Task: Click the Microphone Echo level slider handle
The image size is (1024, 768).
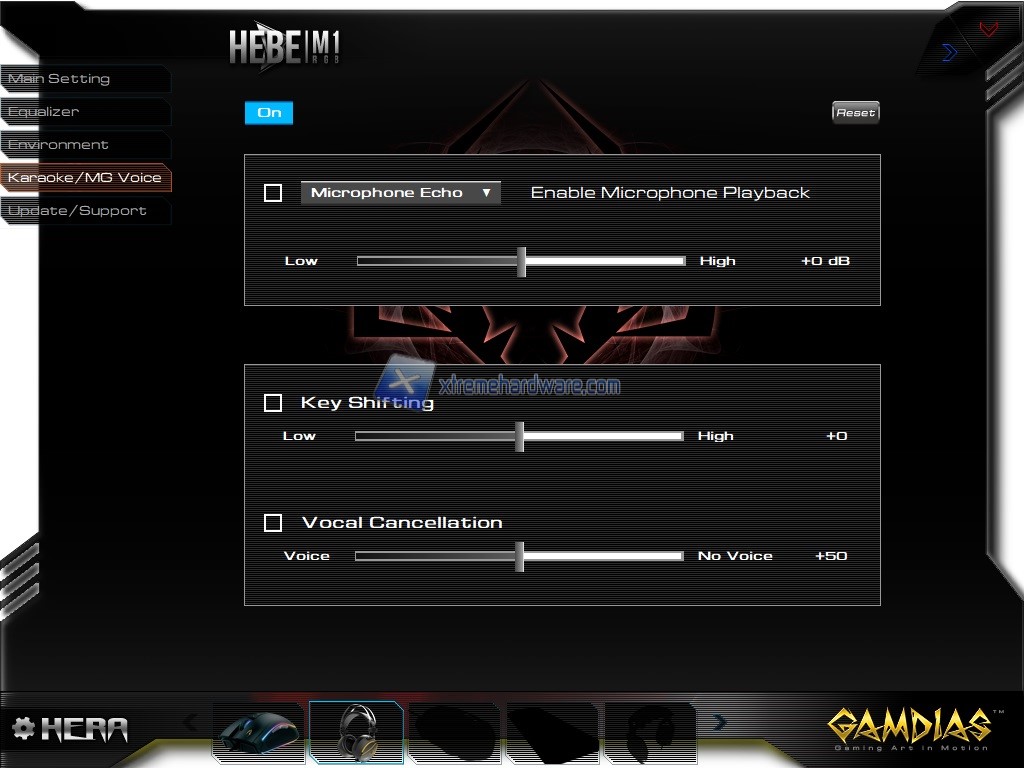Action: tap(521, 262)
